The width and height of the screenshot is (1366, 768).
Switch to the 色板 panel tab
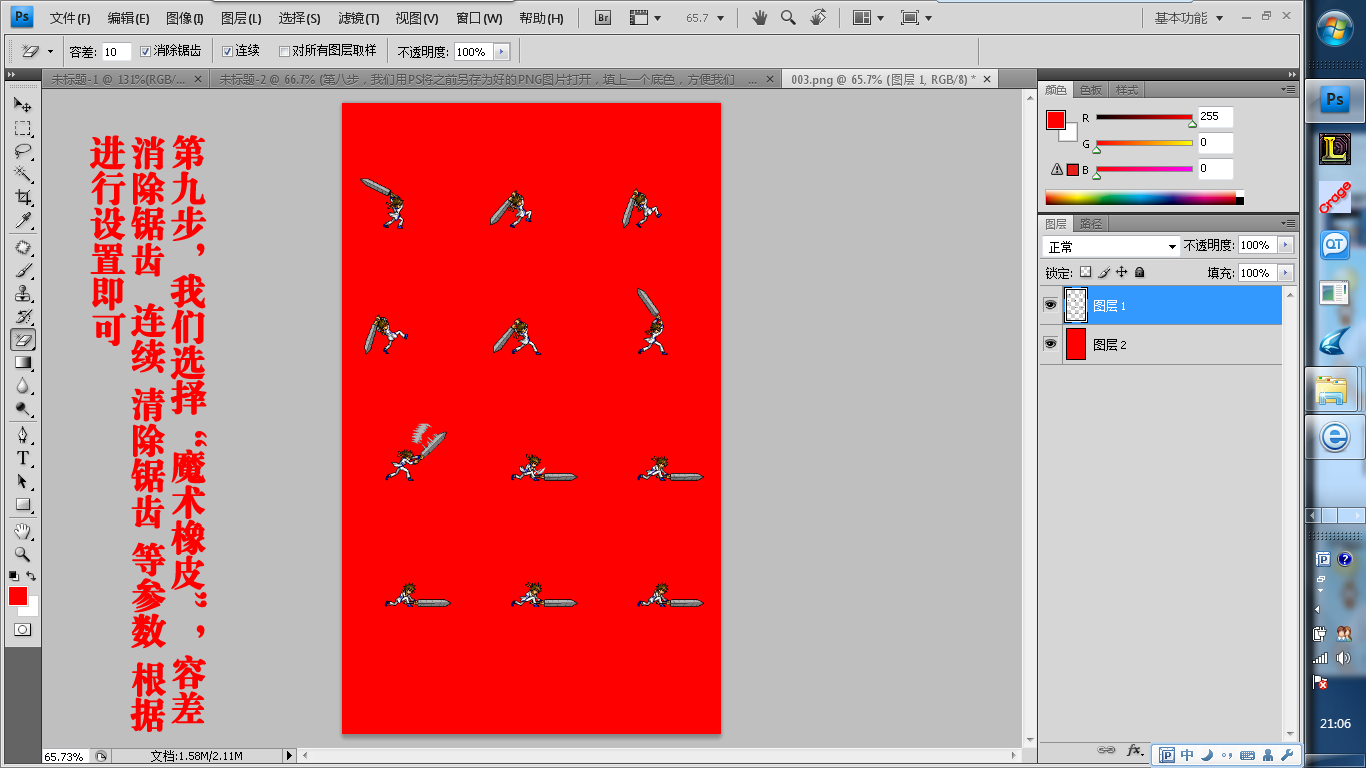[1090, 90]
